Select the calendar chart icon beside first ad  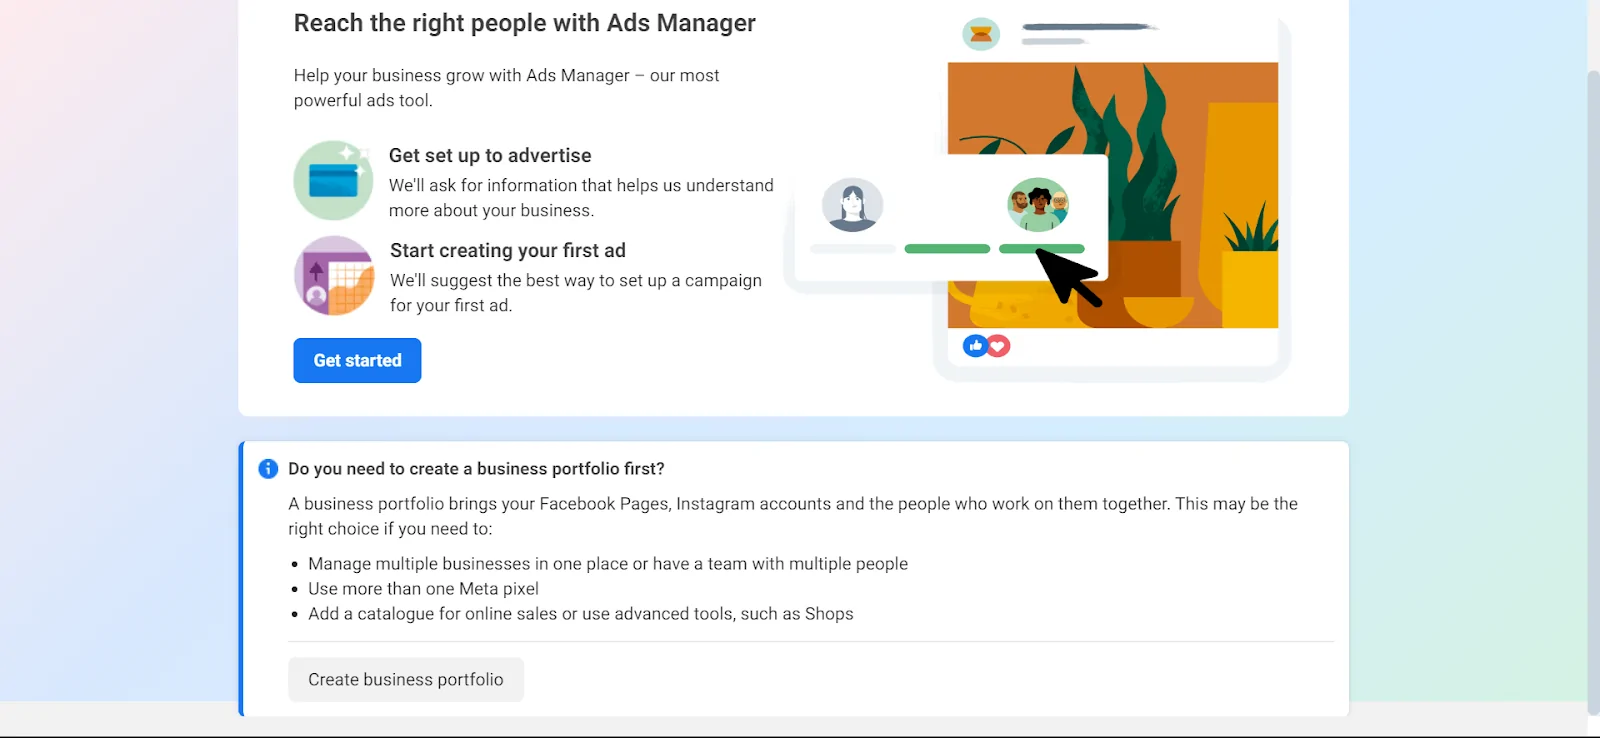click(x=334, y=275)
